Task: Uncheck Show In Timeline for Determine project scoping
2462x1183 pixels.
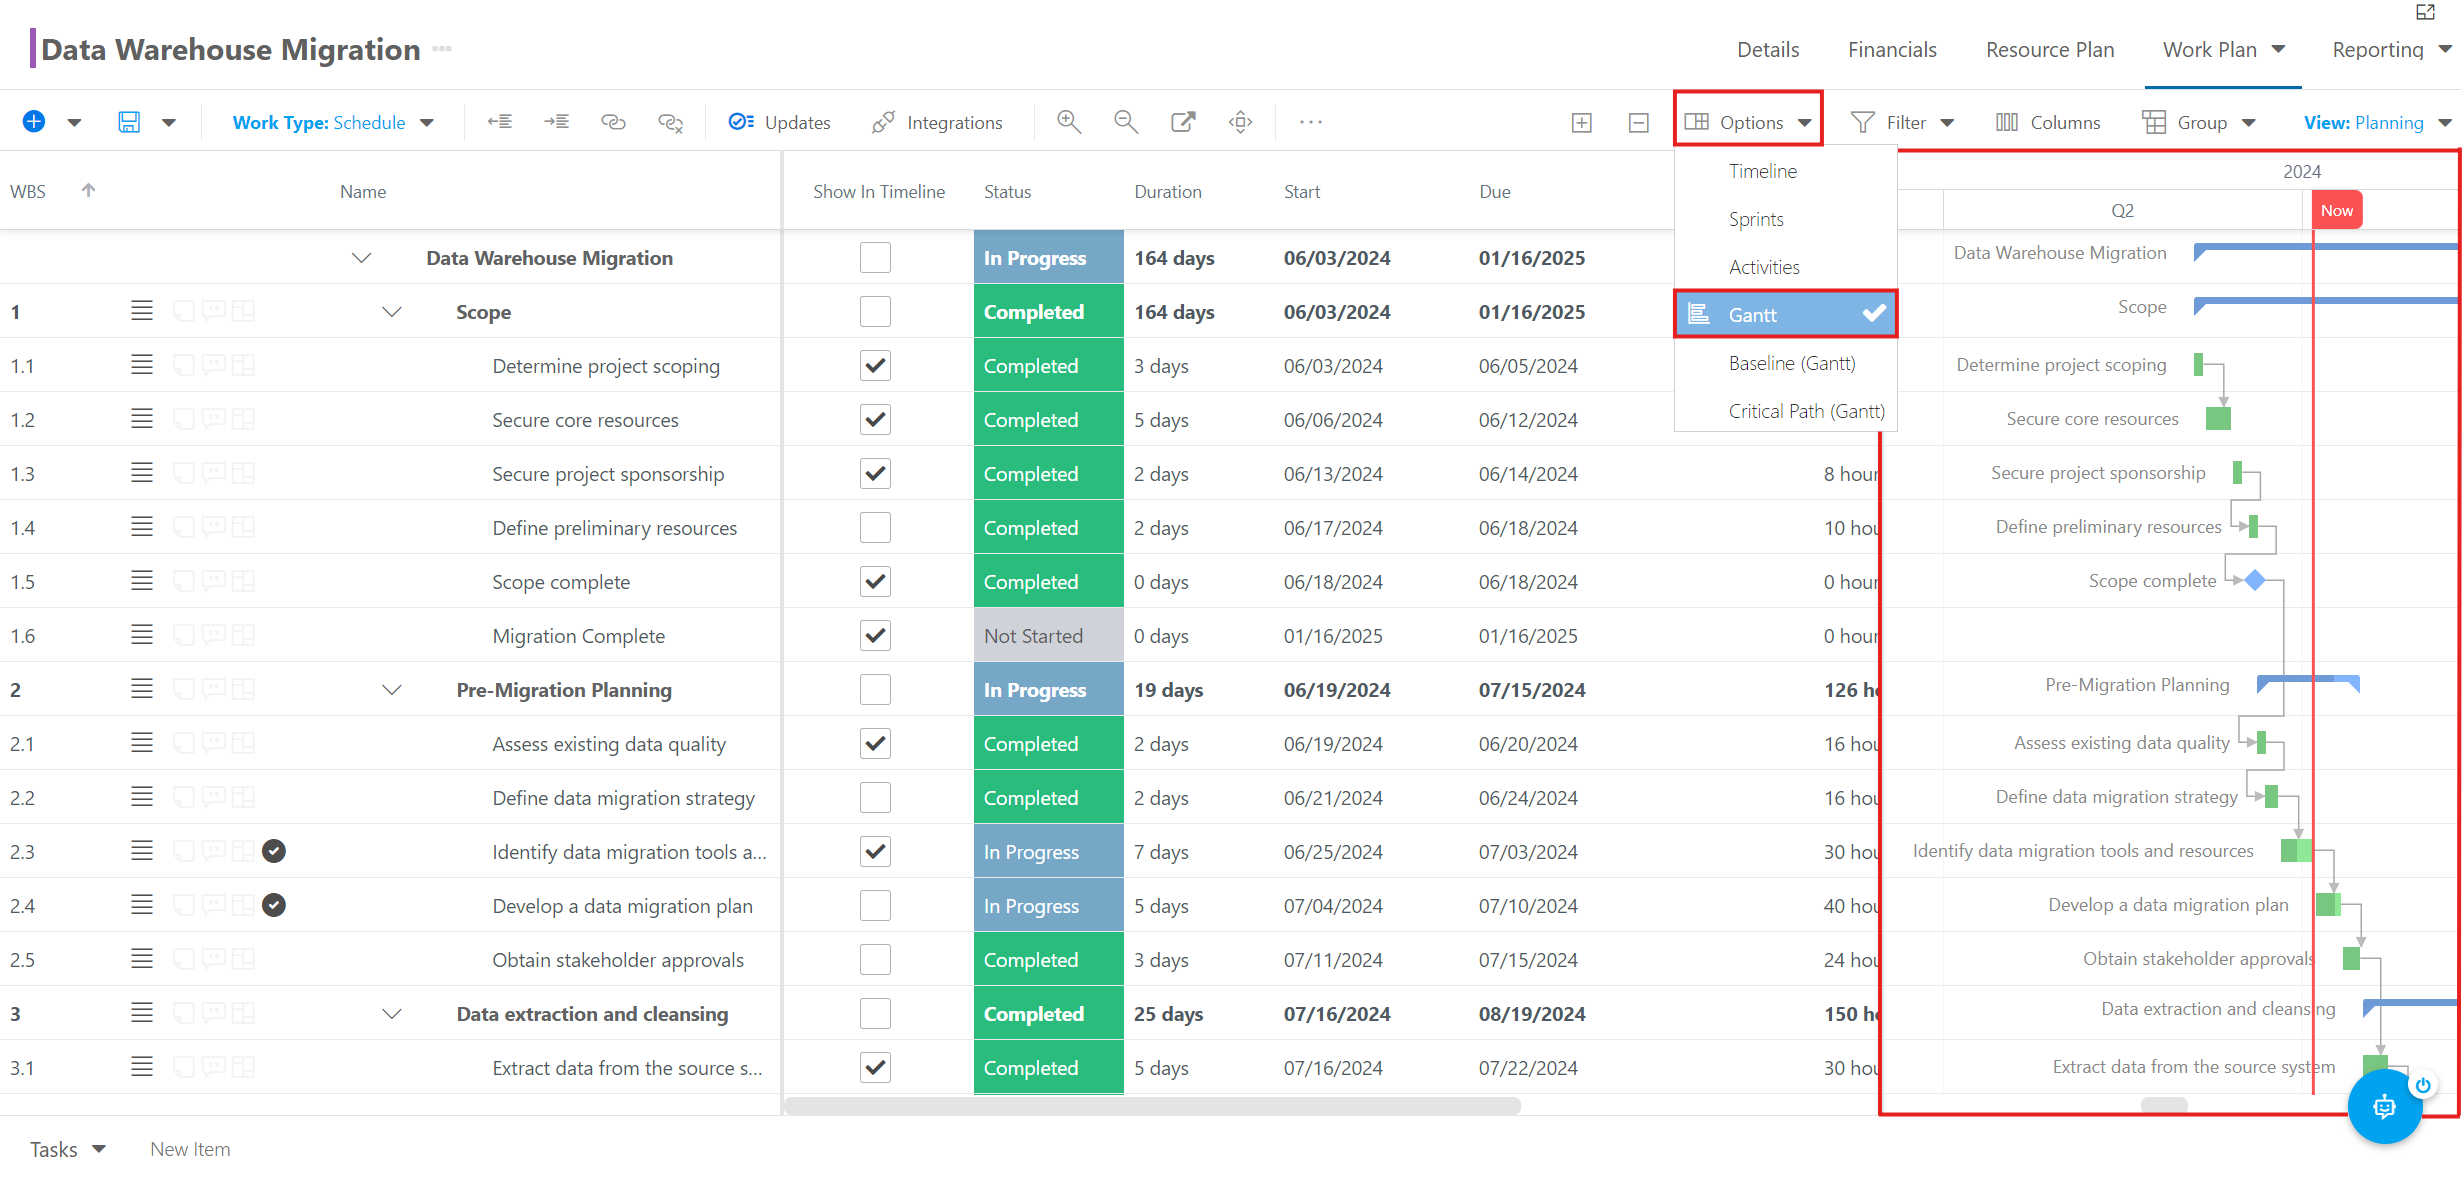Action: [875, 365]
